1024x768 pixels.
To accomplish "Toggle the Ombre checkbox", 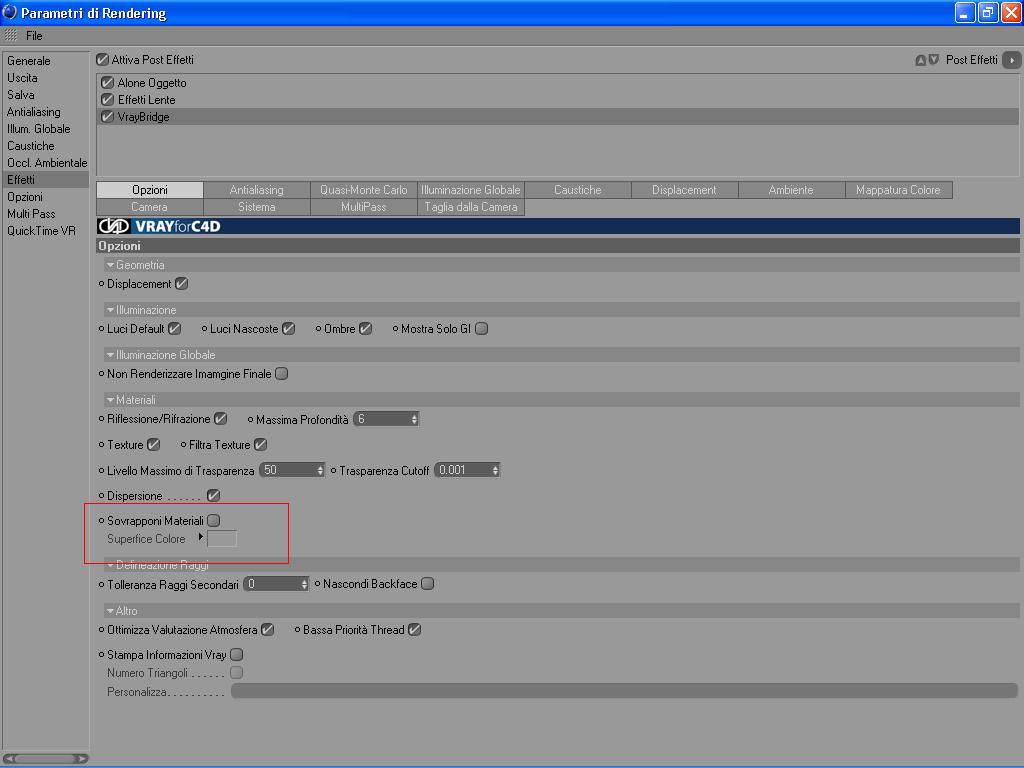I will (x=366, y=329).
